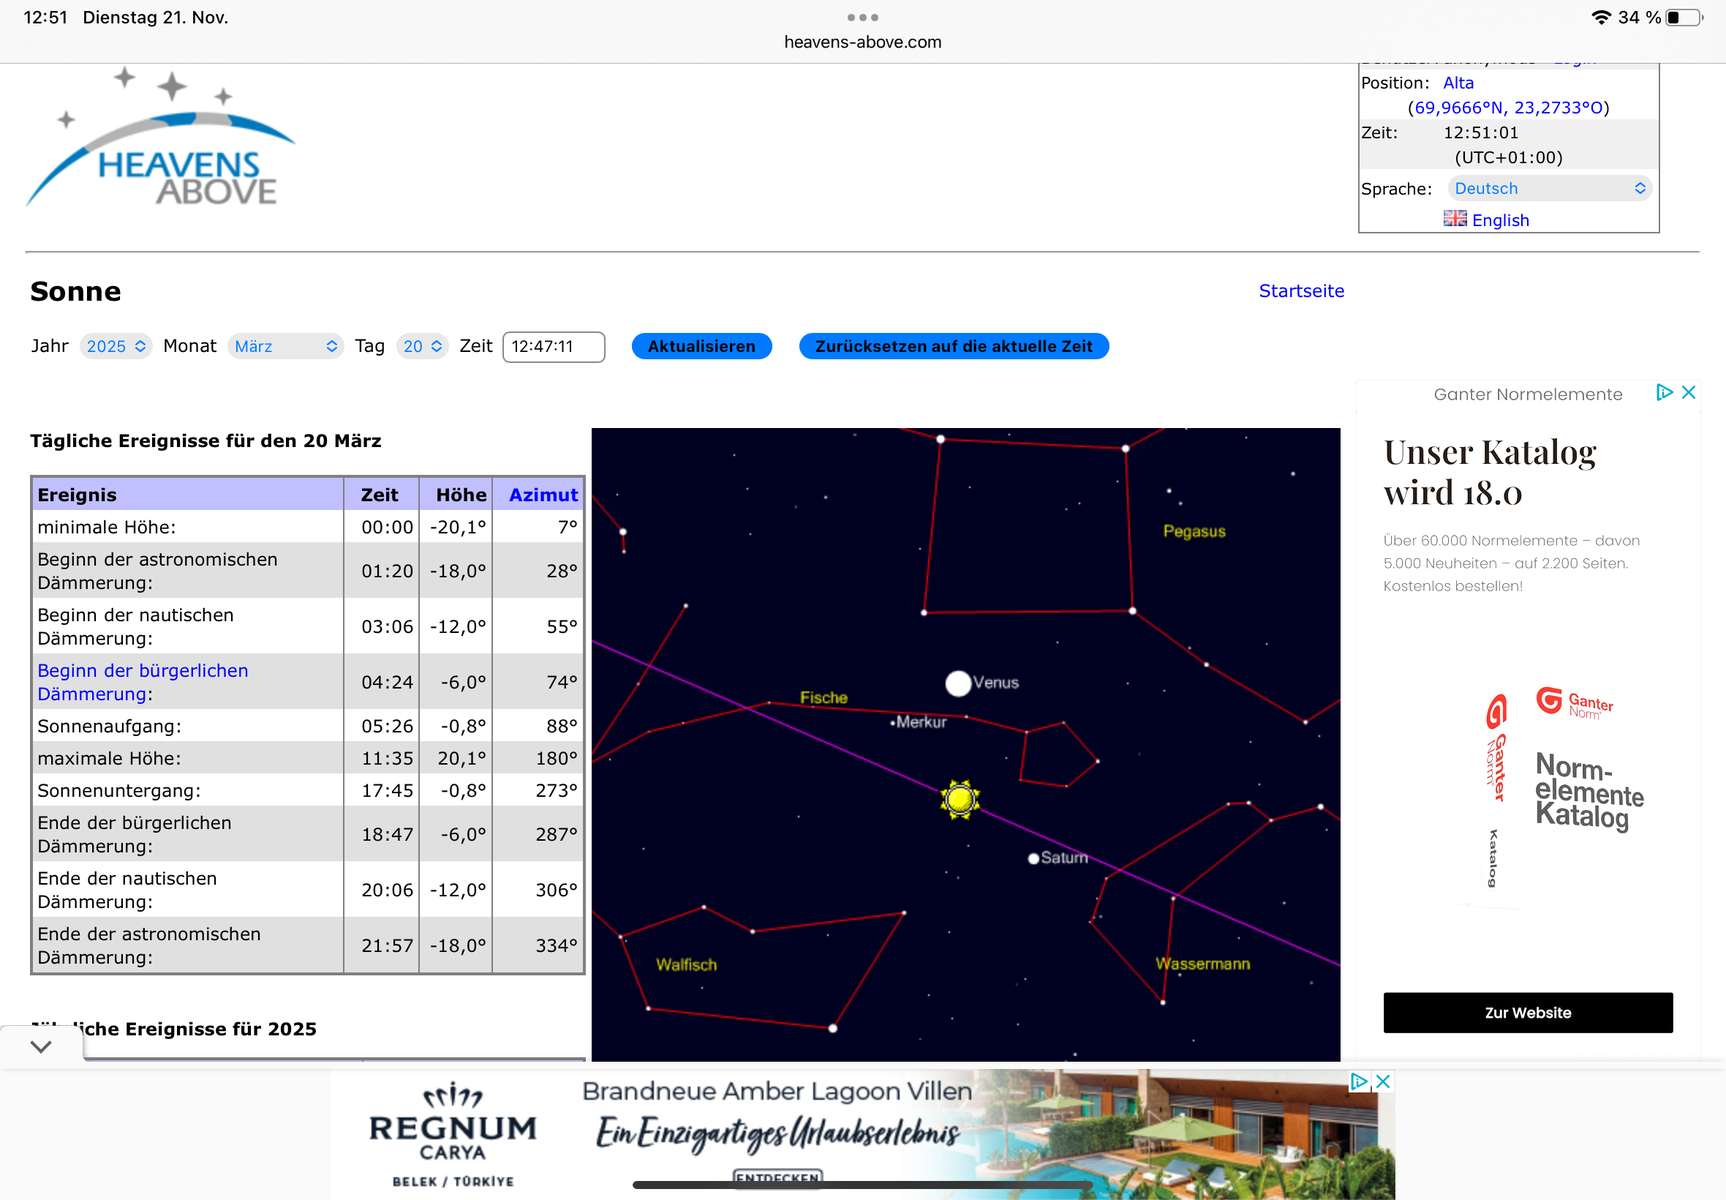The height and width of the screenshot is (1200, 1726).
Task: Click the Heavens Above logo
Action: click(x=162, y=140)
